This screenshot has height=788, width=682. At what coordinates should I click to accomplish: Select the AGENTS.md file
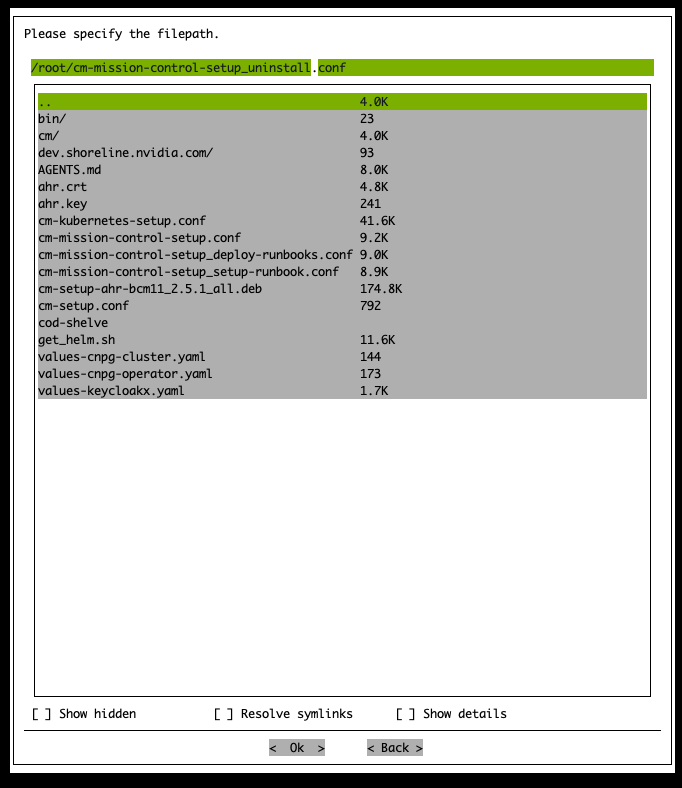tap(342, 170)
